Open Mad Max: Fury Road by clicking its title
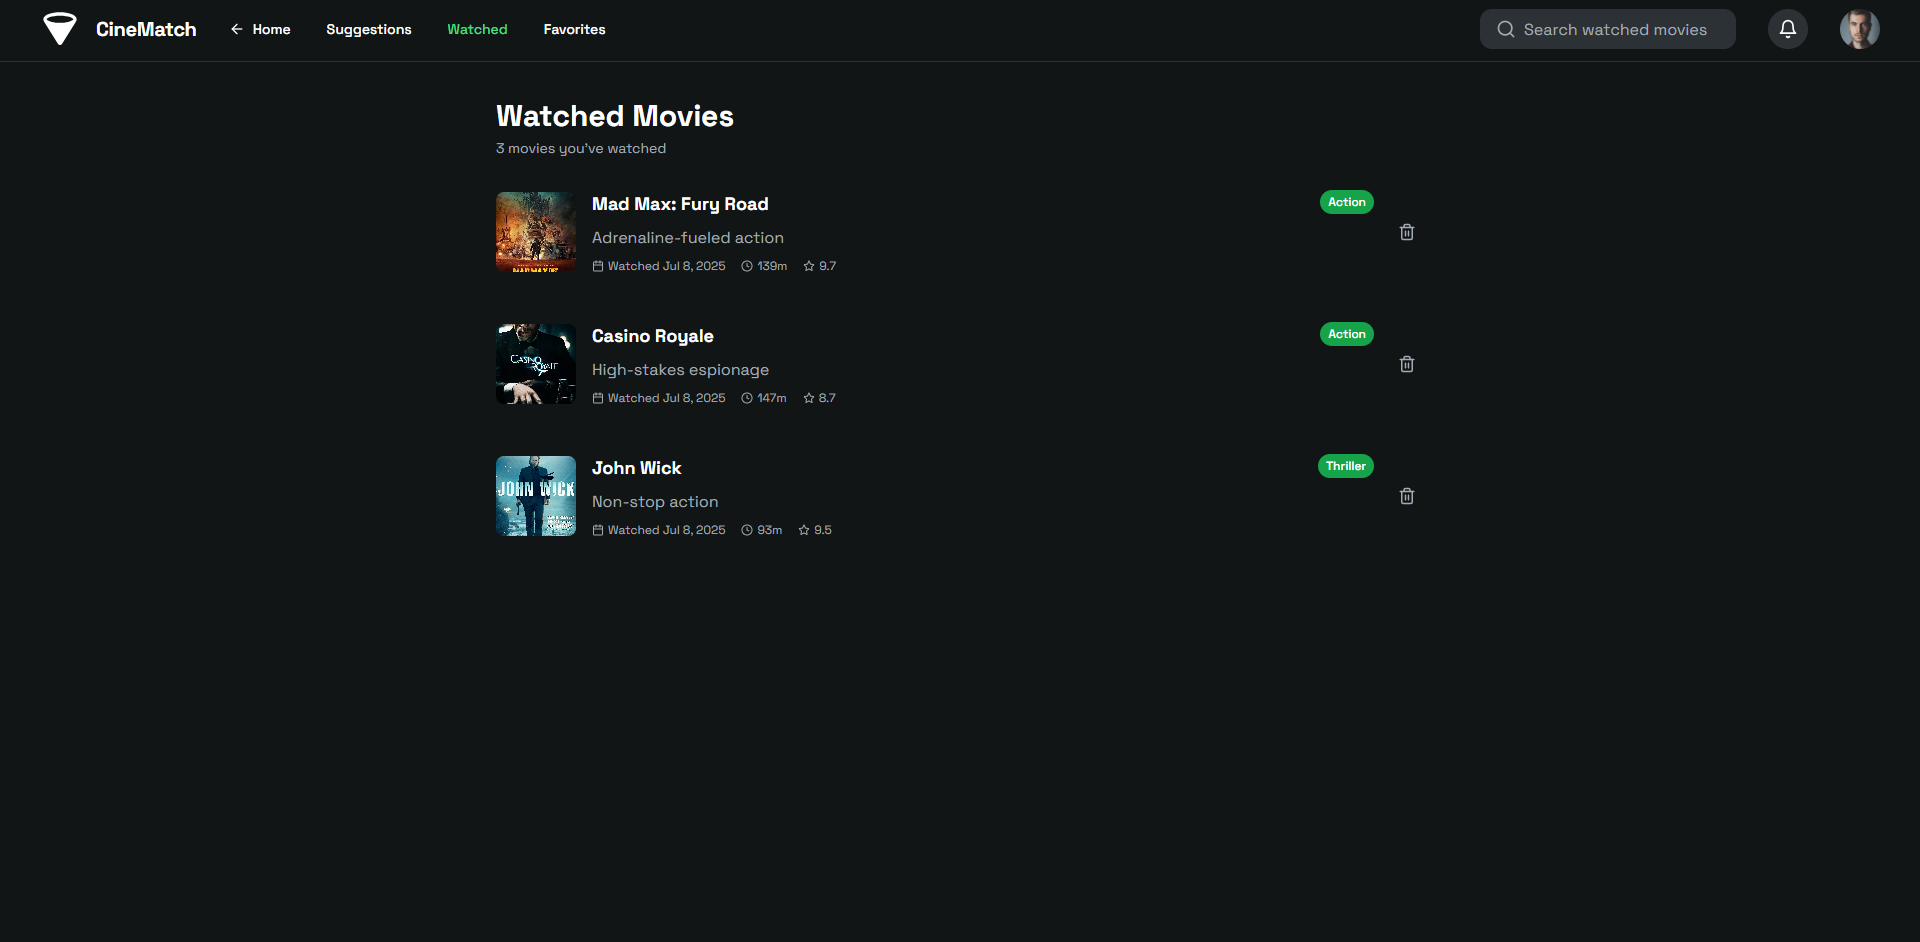 680,204
